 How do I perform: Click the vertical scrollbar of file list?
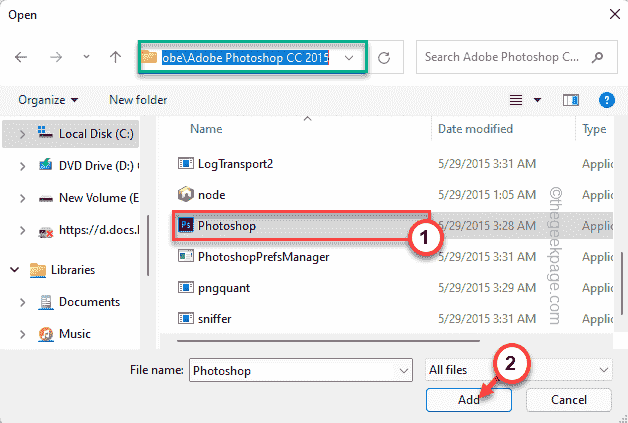click(x=622, y=284)
